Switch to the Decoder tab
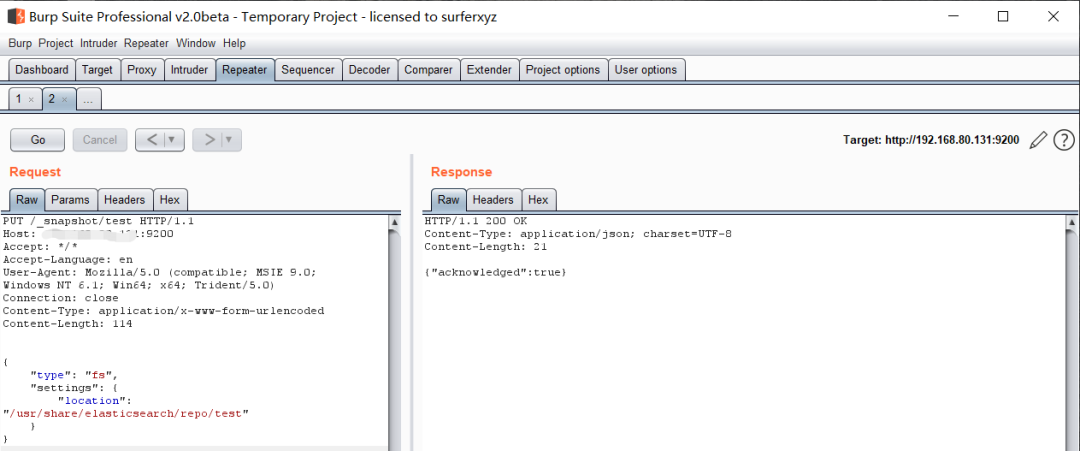 [x=369, y=70]
